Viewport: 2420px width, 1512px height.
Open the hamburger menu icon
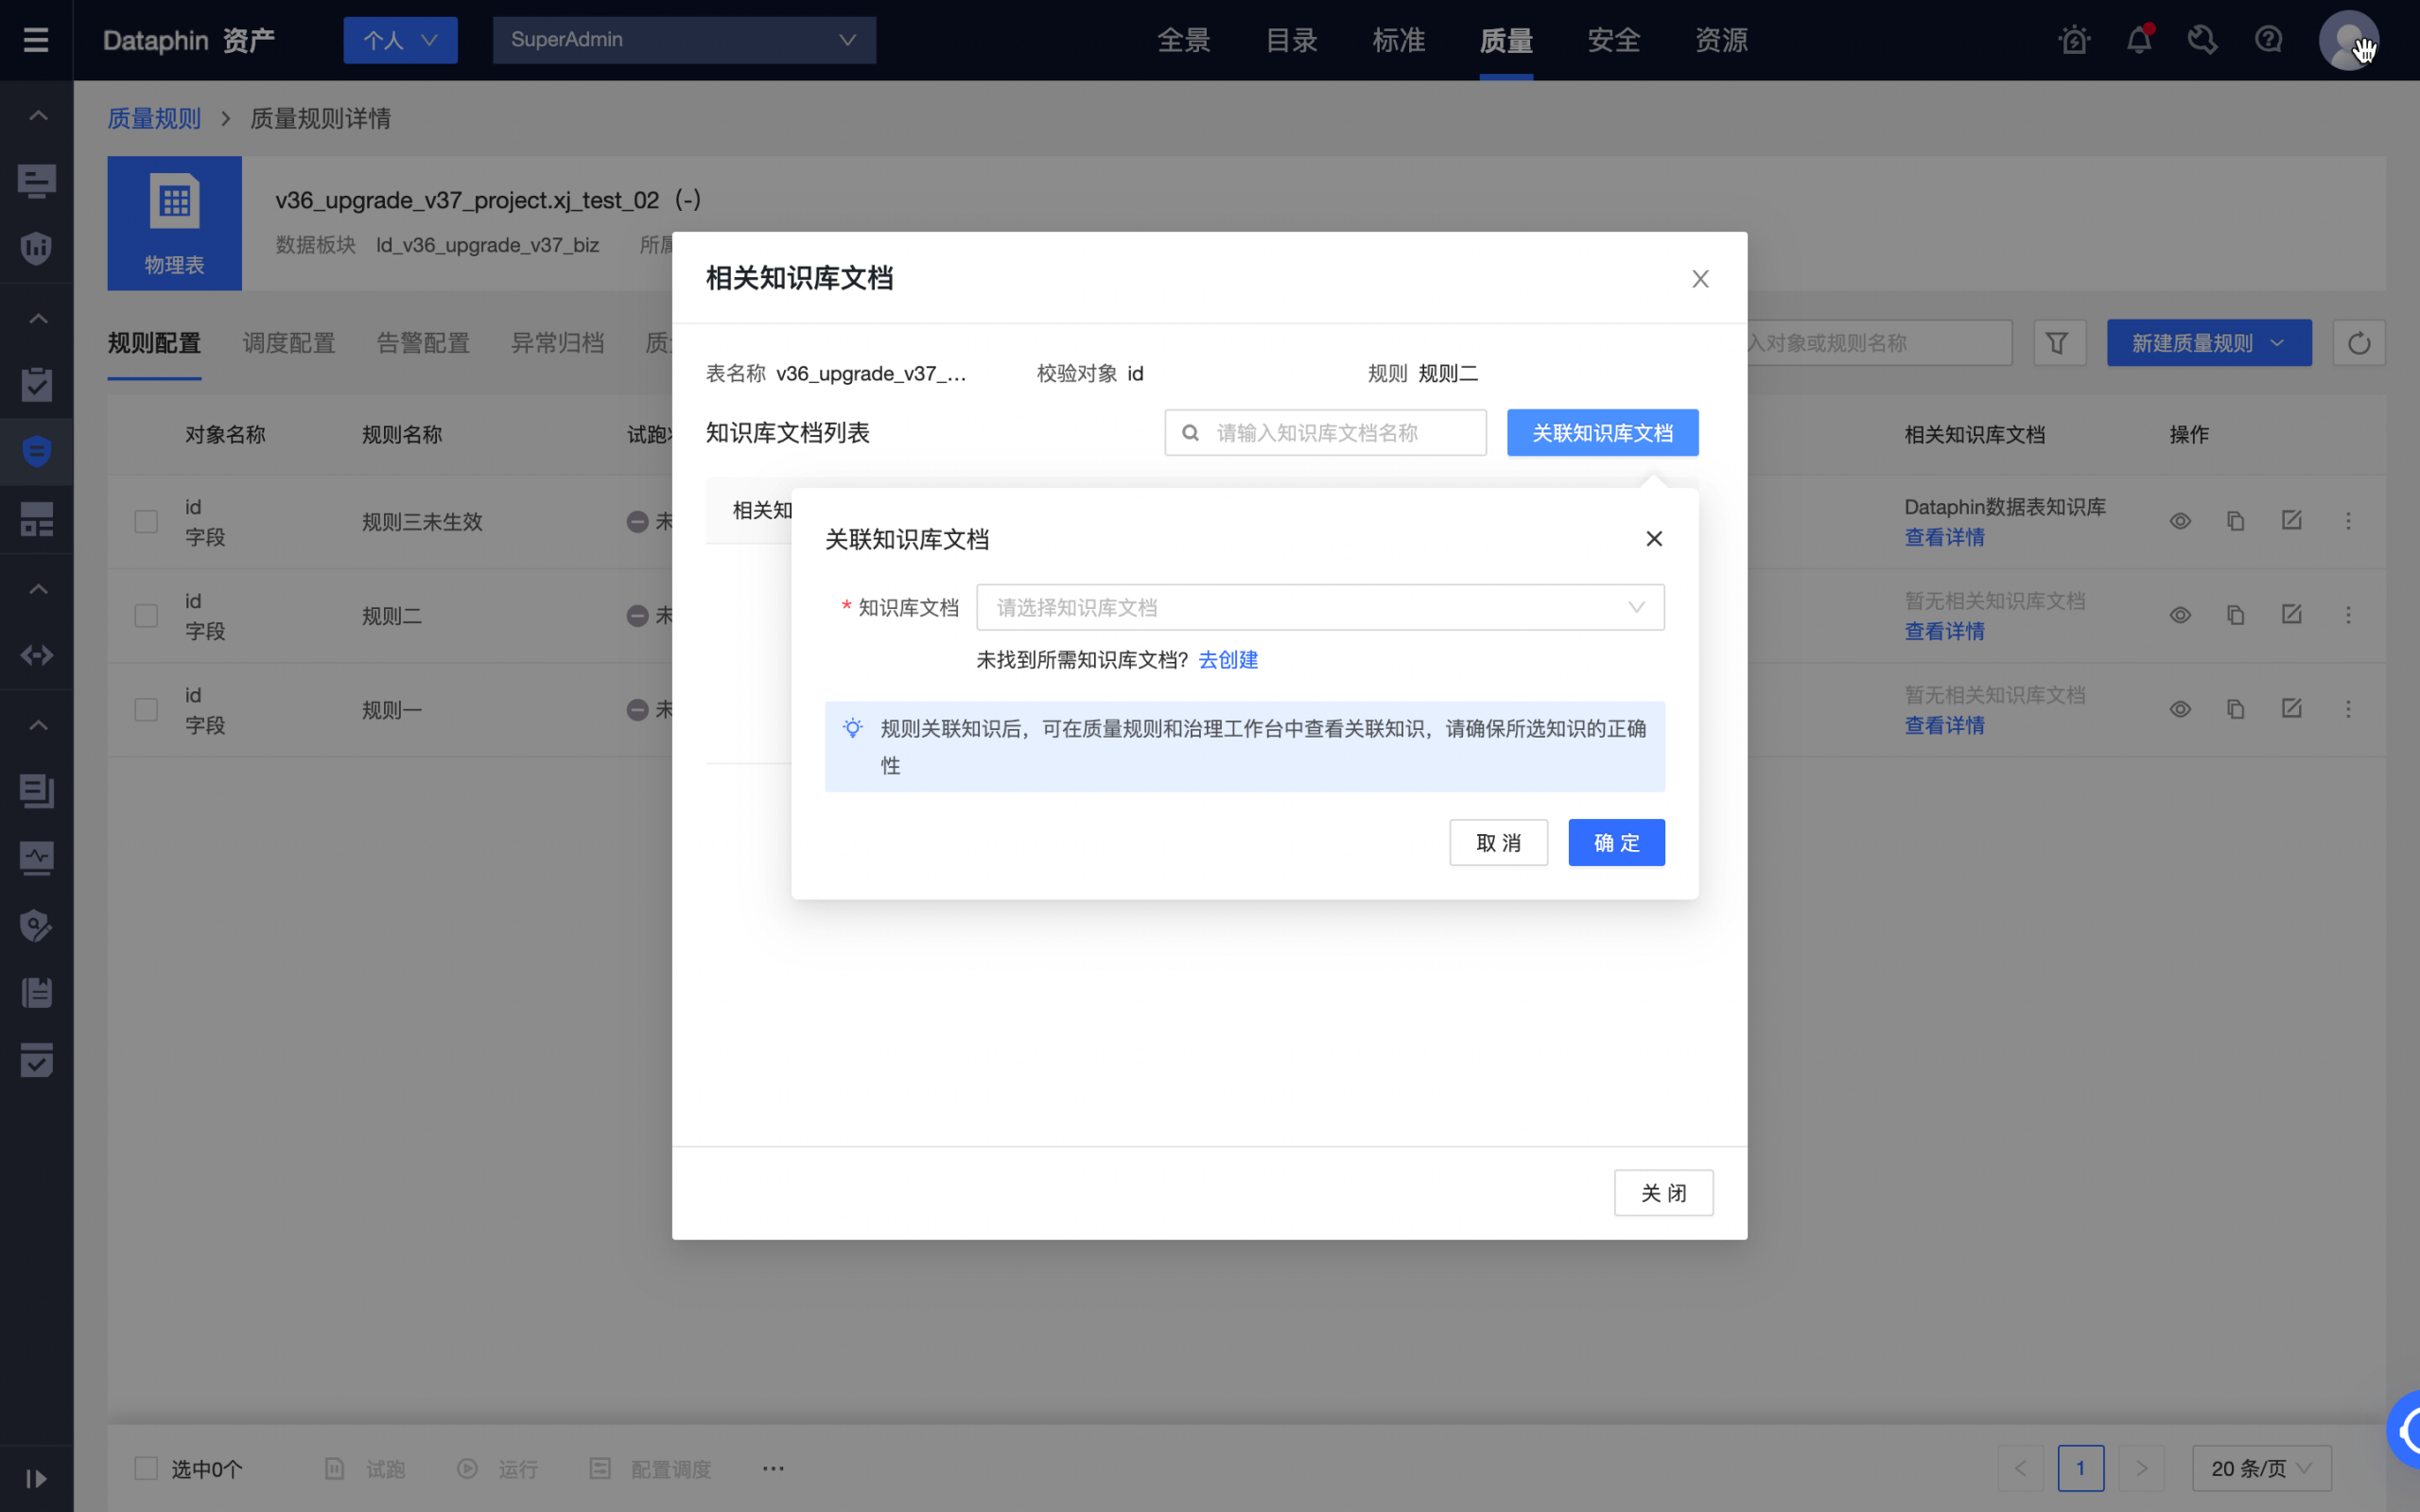[36, 40]
